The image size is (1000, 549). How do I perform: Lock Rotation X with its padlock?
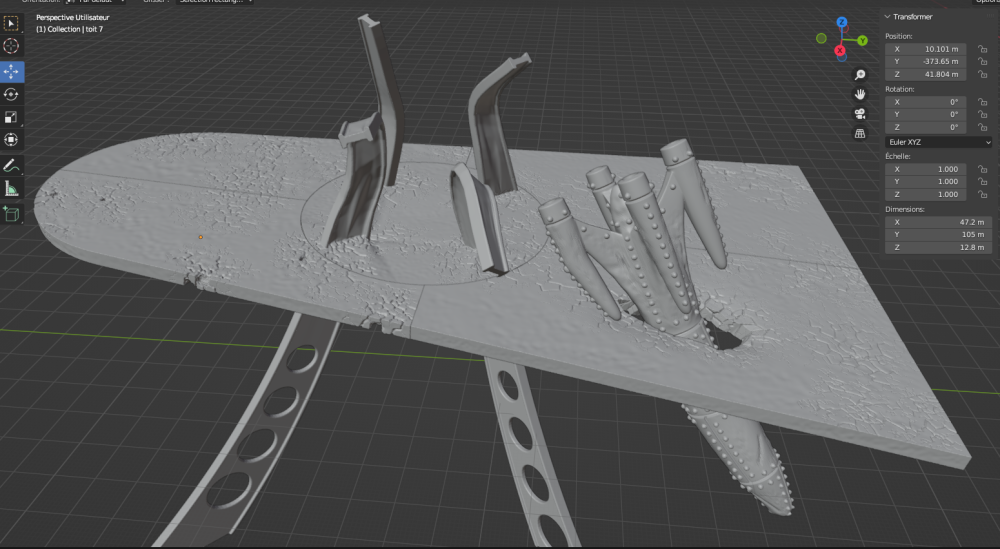[x=982, y=102]
